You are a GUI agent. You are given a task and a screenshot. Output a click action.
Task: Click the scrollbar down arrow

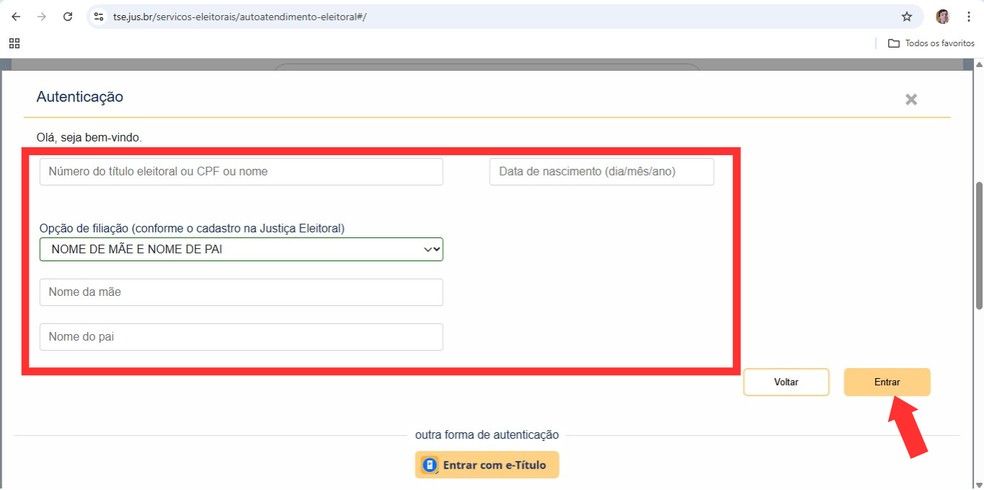click(x=978, y=484)
